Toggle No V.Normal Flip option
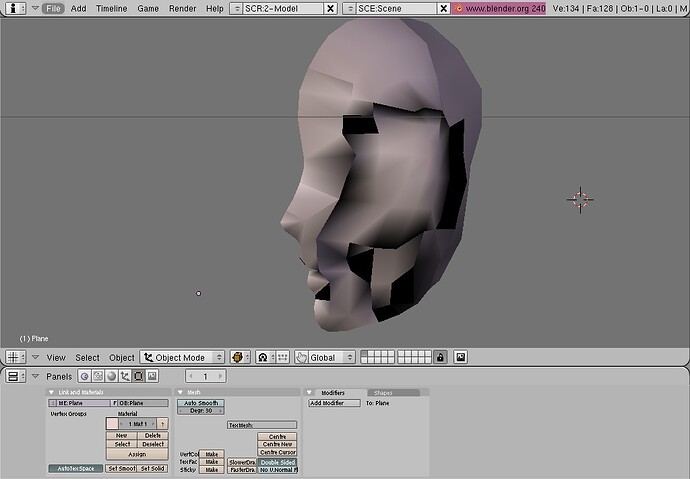690x479 pixels. click(277, 470)
